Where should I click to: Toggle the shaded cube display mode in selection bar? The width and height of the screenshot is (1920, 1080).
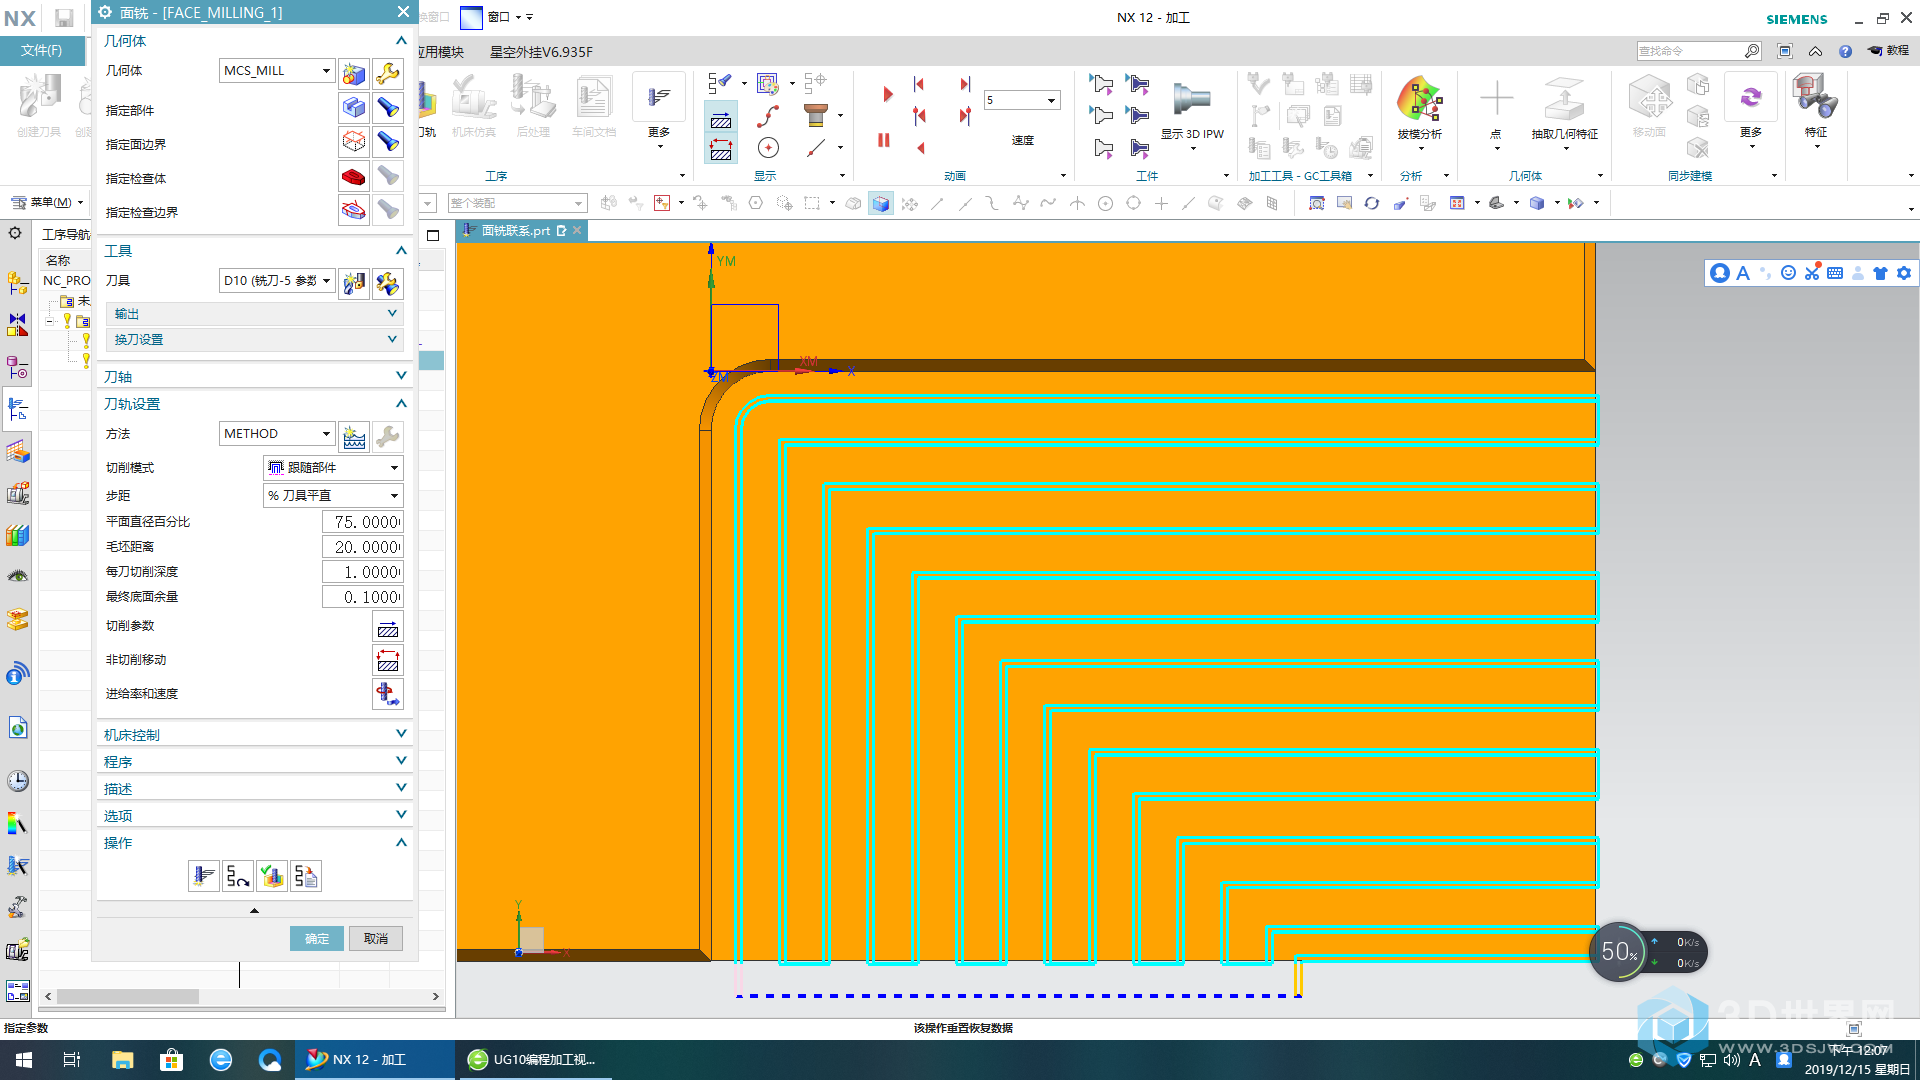point(880,203)
